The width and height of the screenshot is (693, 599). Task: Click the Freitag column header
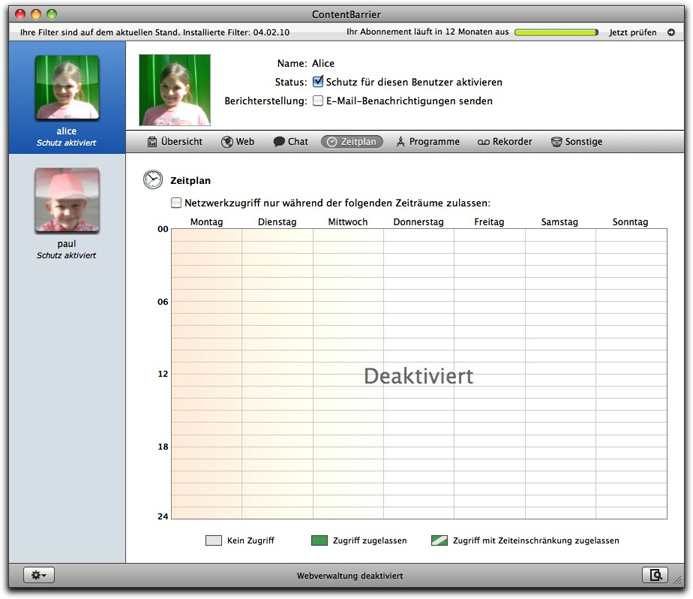click(x=489, y=222)
